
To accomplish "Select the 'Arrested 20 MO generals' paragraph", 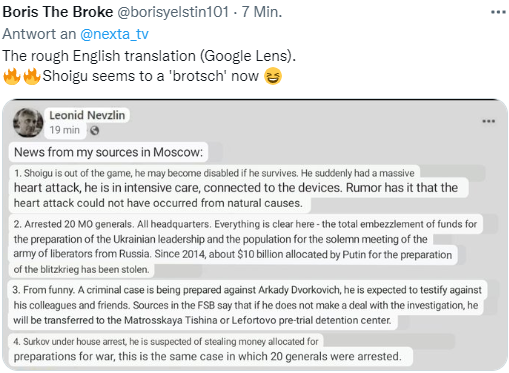I will point(245,247).
